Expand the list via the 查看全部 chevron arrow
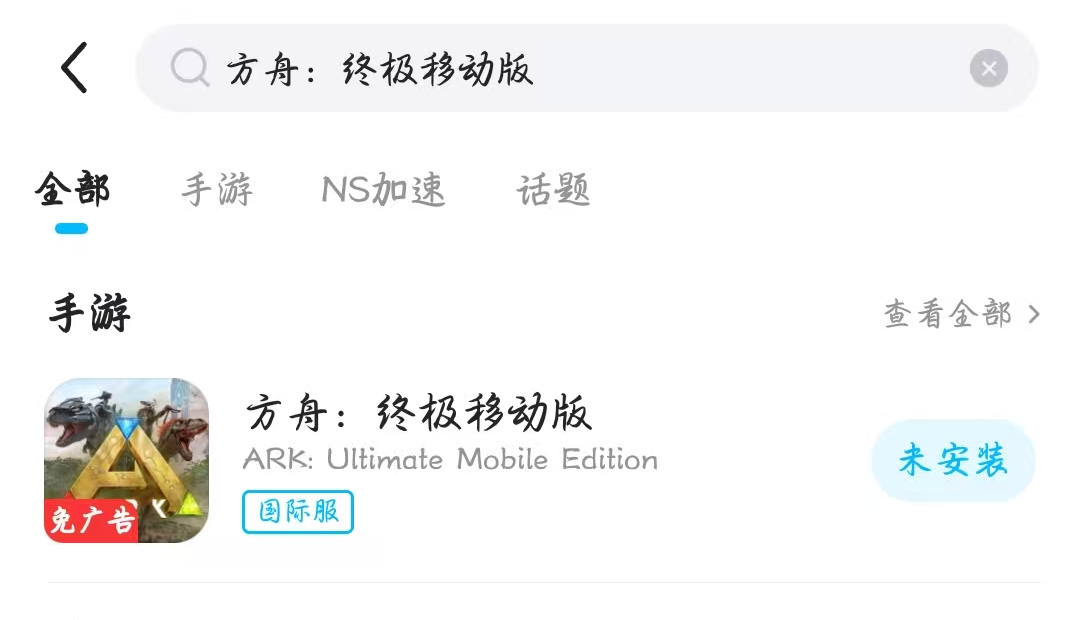1080x620 pixels. (1034, 314)
